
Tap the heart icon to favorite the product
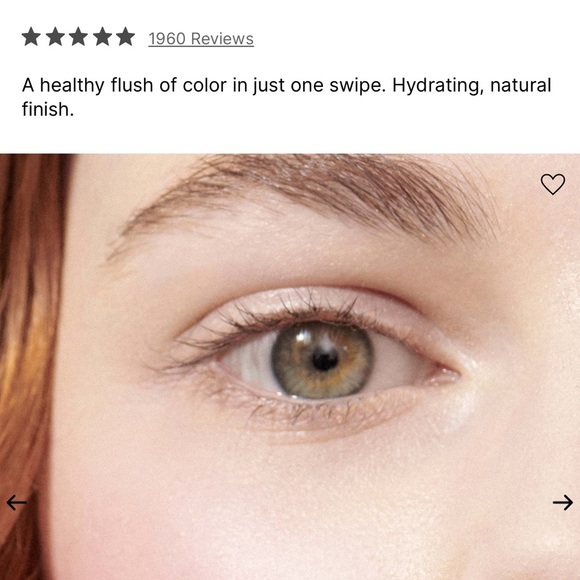tap(553, 184)
